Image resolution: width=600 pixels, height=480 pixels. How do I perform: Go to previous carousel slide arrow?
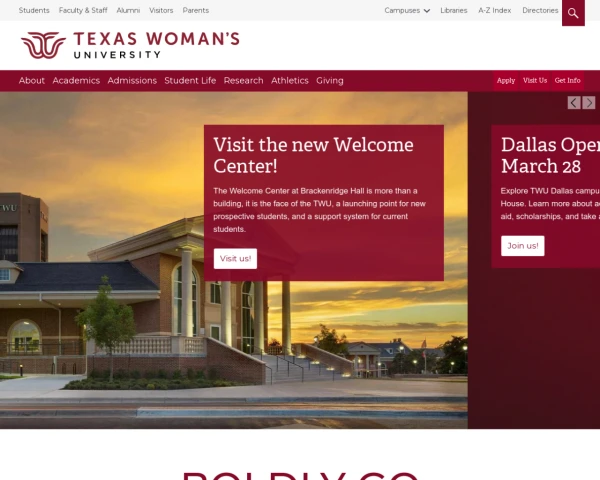pyautogui.click(x=574, y=103)
